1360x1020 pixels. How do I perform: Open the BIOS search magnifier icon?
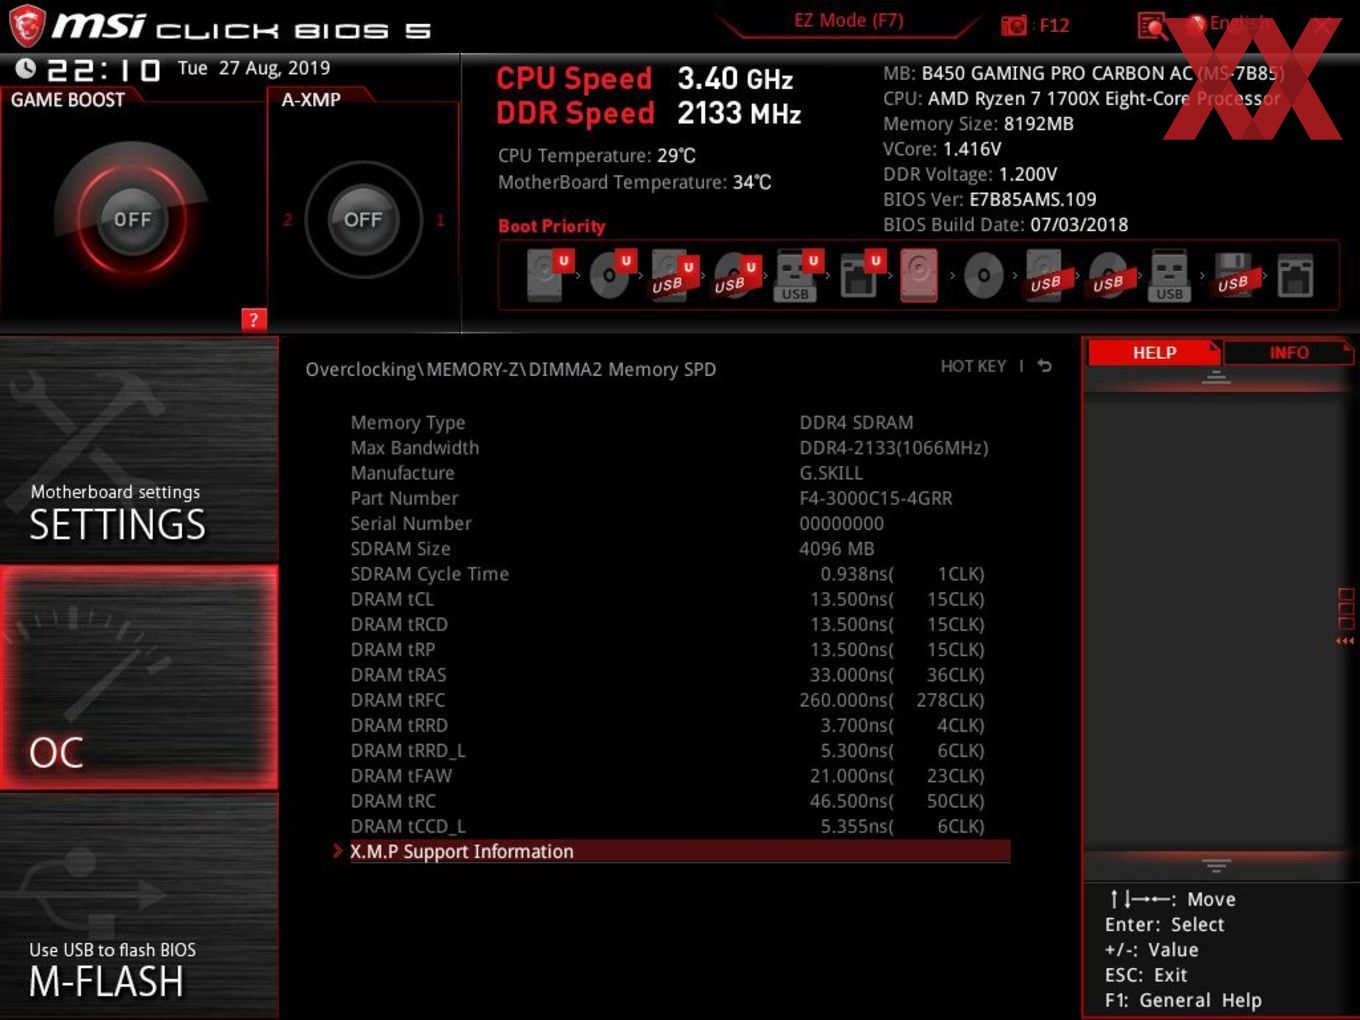pyautogui.click(x=1151, y=26)
